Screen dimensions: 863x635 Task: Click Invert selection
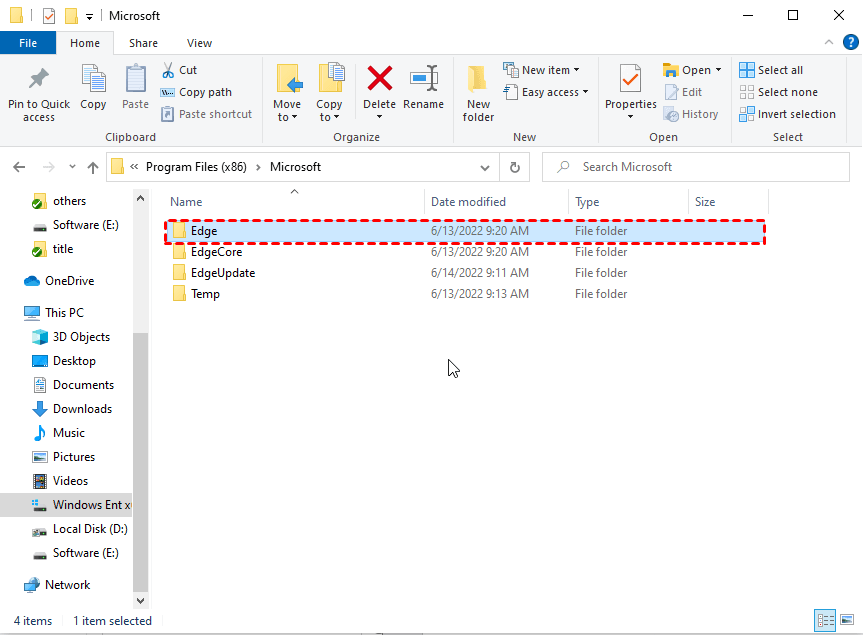tap(788, 114)
